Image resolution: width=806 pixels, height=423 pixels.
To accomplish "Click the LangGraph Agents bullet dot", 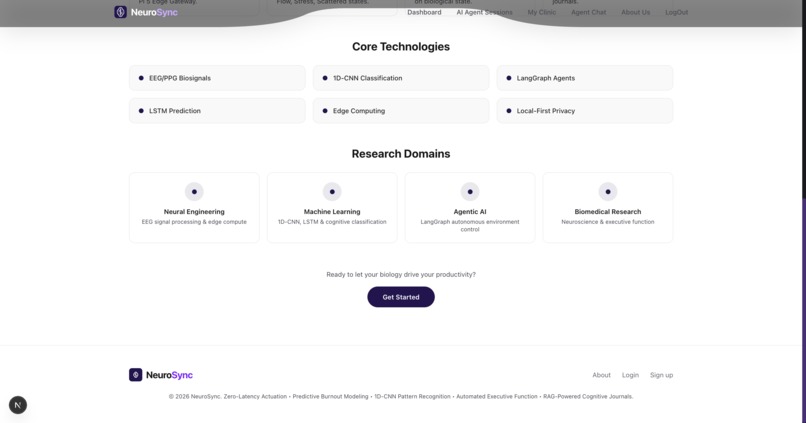I will (x=509, y=78).
